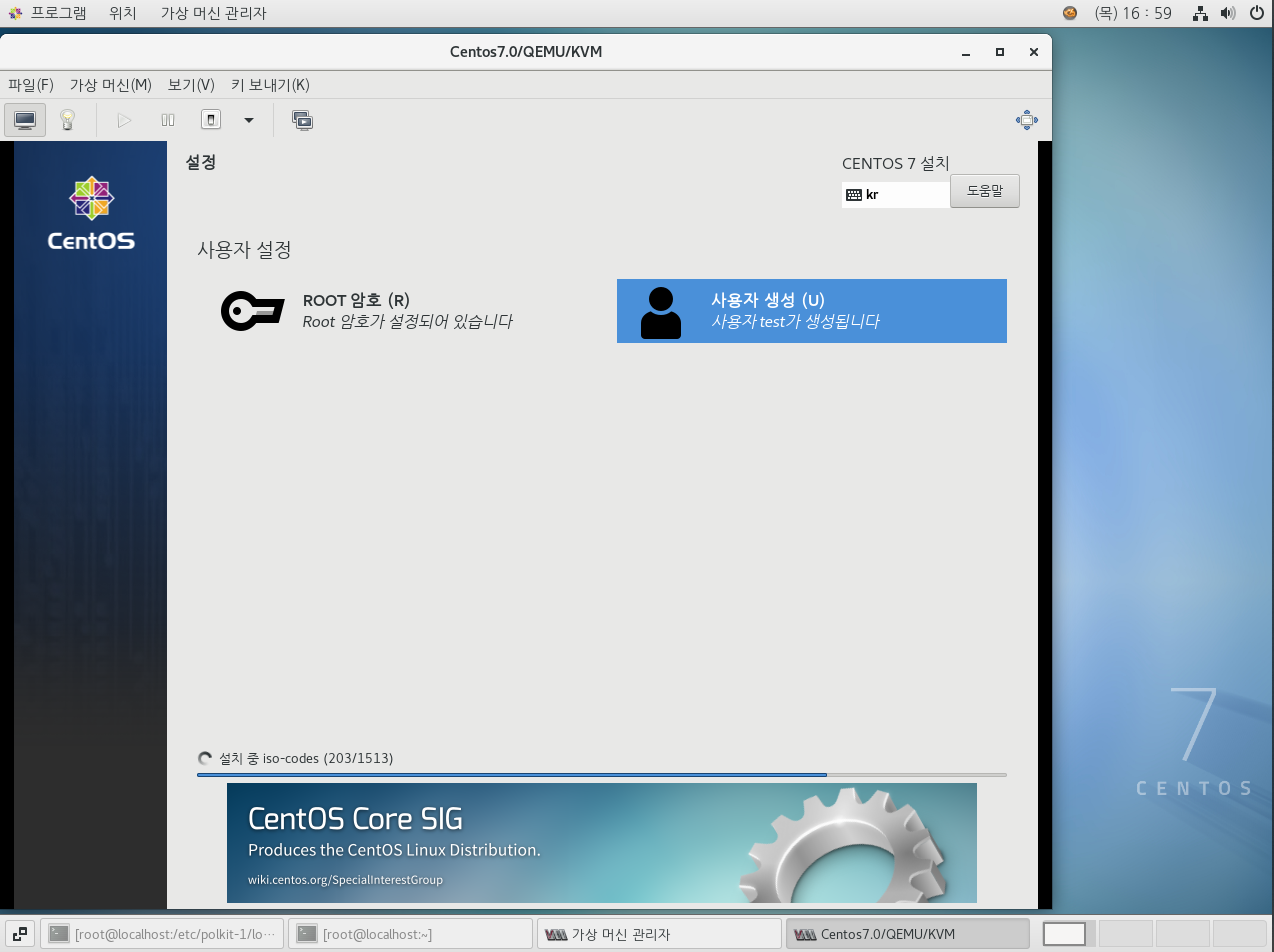The height and width of the screenshot is (952, 1274).
Task: Open 사용자 생성 (U) settings
Action: [812, 311]
